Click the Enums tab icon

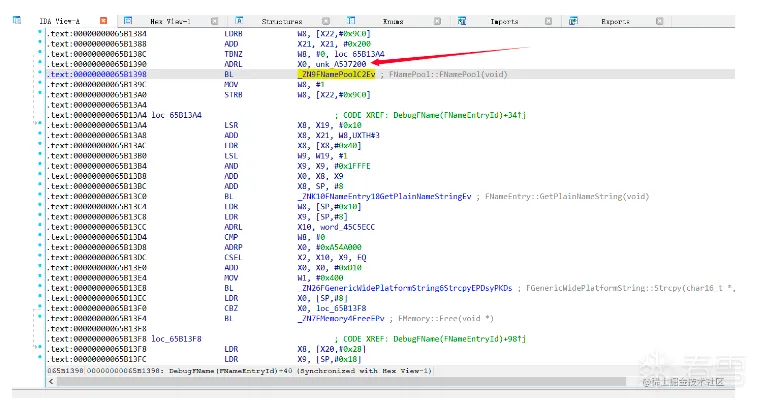351,20
